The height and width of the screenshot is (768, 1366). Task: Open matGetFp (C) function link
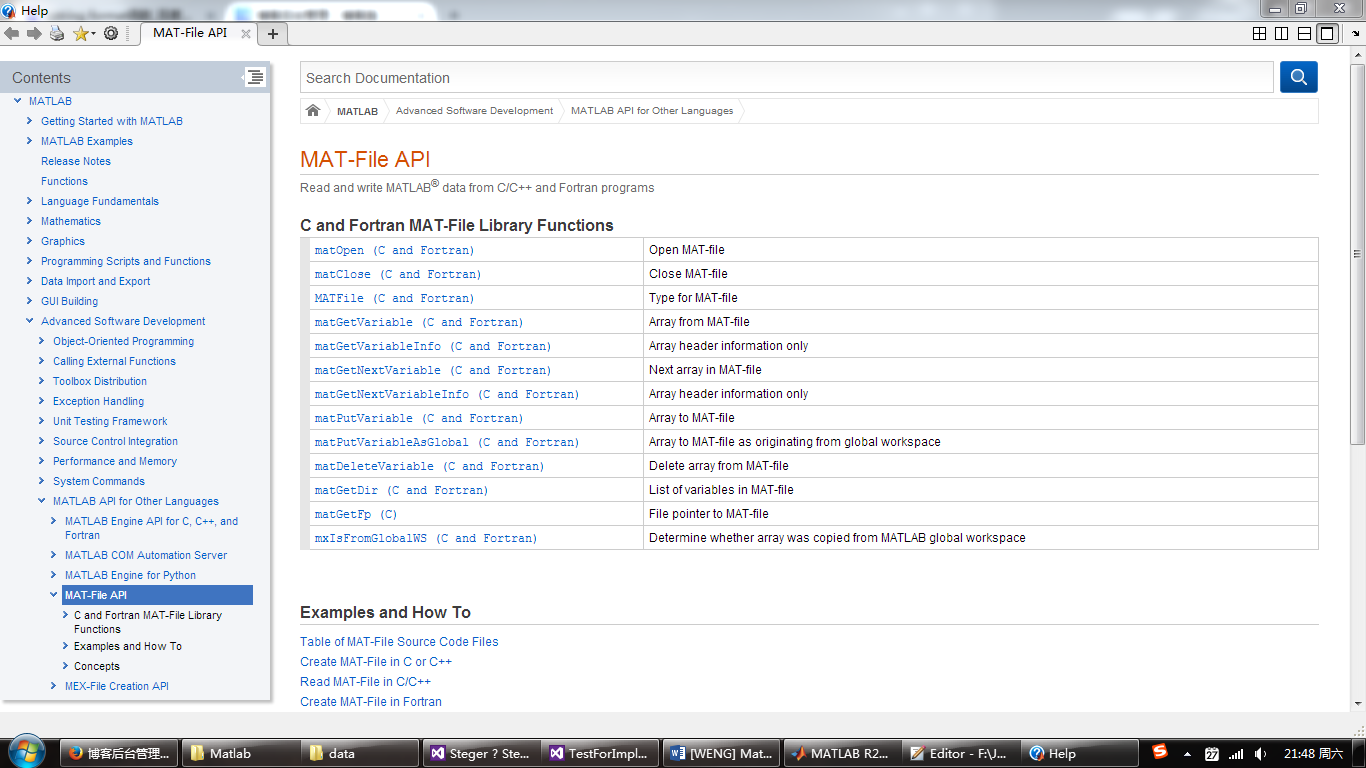tap(356, 514)
